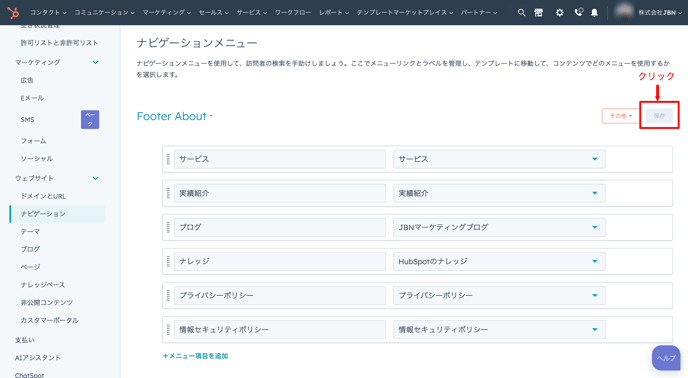Open ページ in the sidebar
This screenshot has width=688, height=378.
point(30,267)
